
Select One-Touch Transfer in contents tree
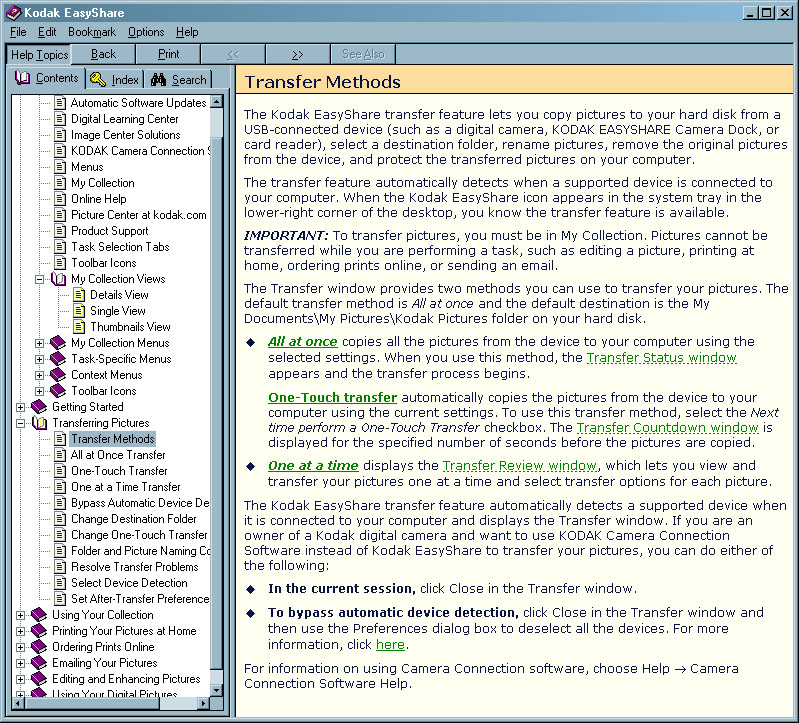pyautogui.click(x=119, y=471)
